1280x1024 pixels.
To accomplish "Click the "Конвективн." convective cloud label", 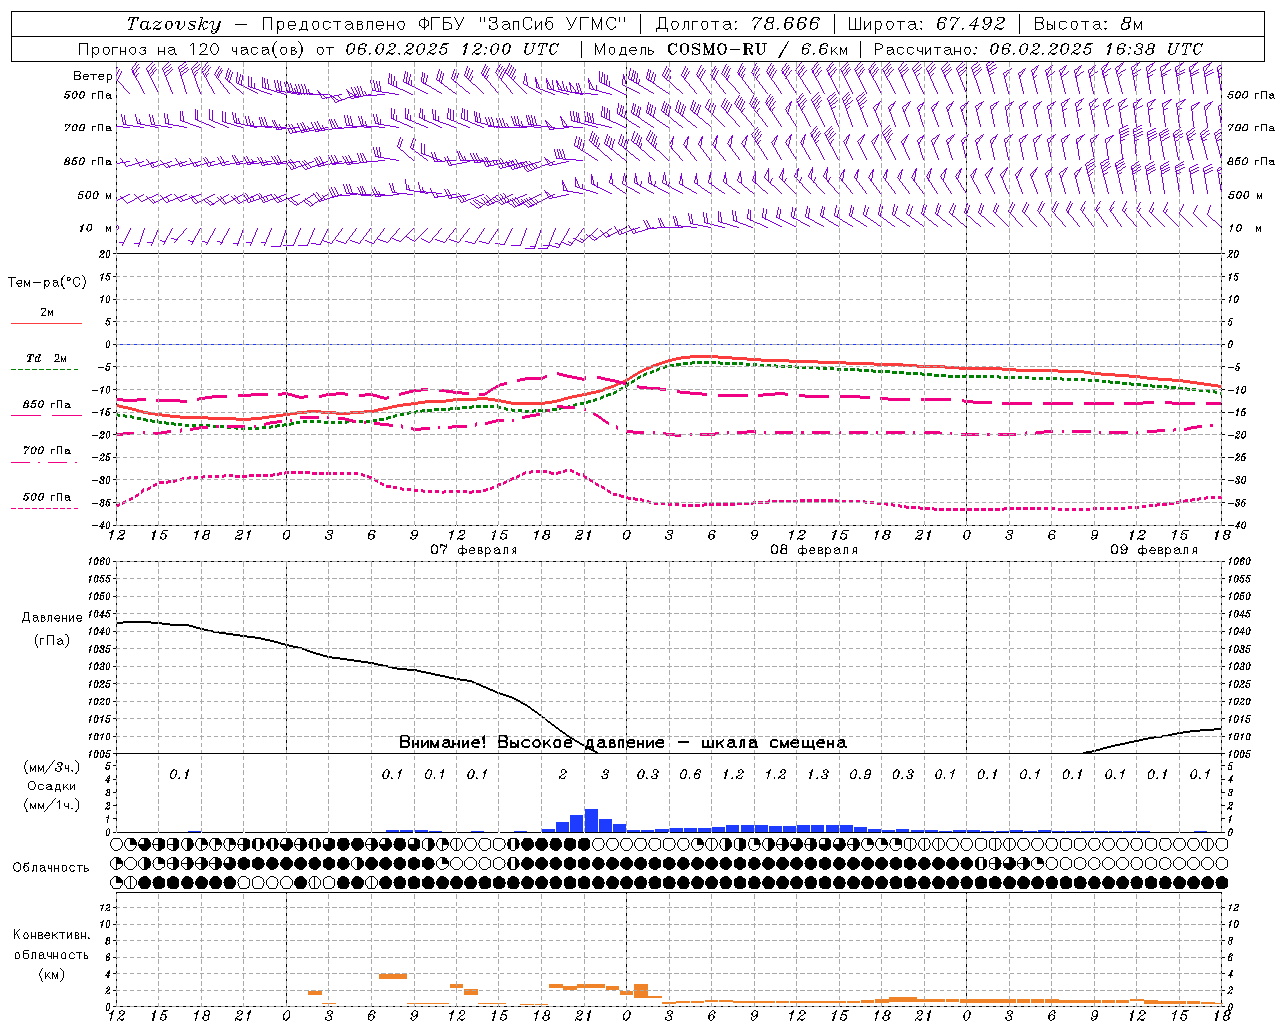I will coord(51,935).
